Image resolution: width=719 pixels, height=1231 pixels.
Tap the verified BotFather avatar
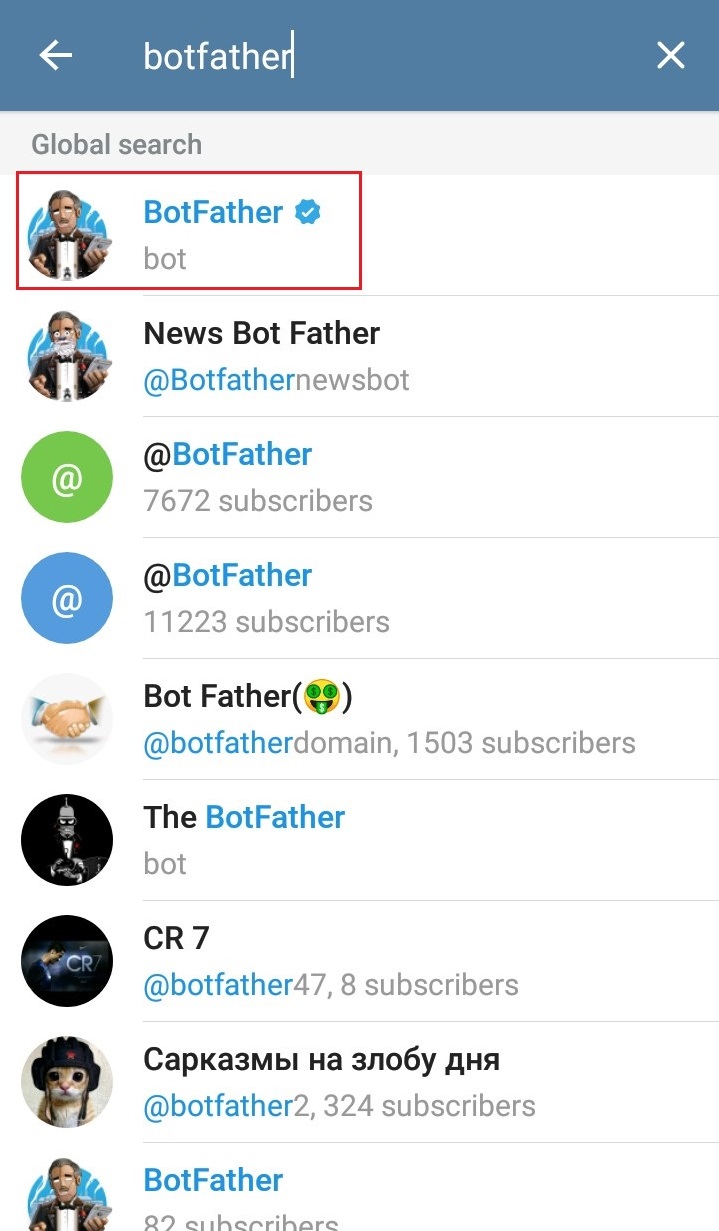pyautogui.click(x=67, y=234)
